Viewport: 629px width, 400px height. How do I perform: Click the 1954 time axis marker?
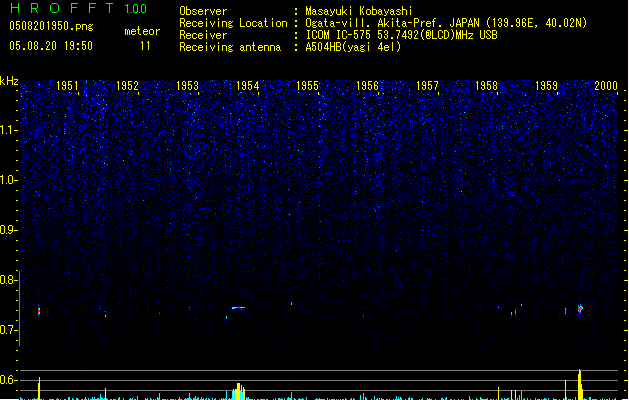coord(248,86)
